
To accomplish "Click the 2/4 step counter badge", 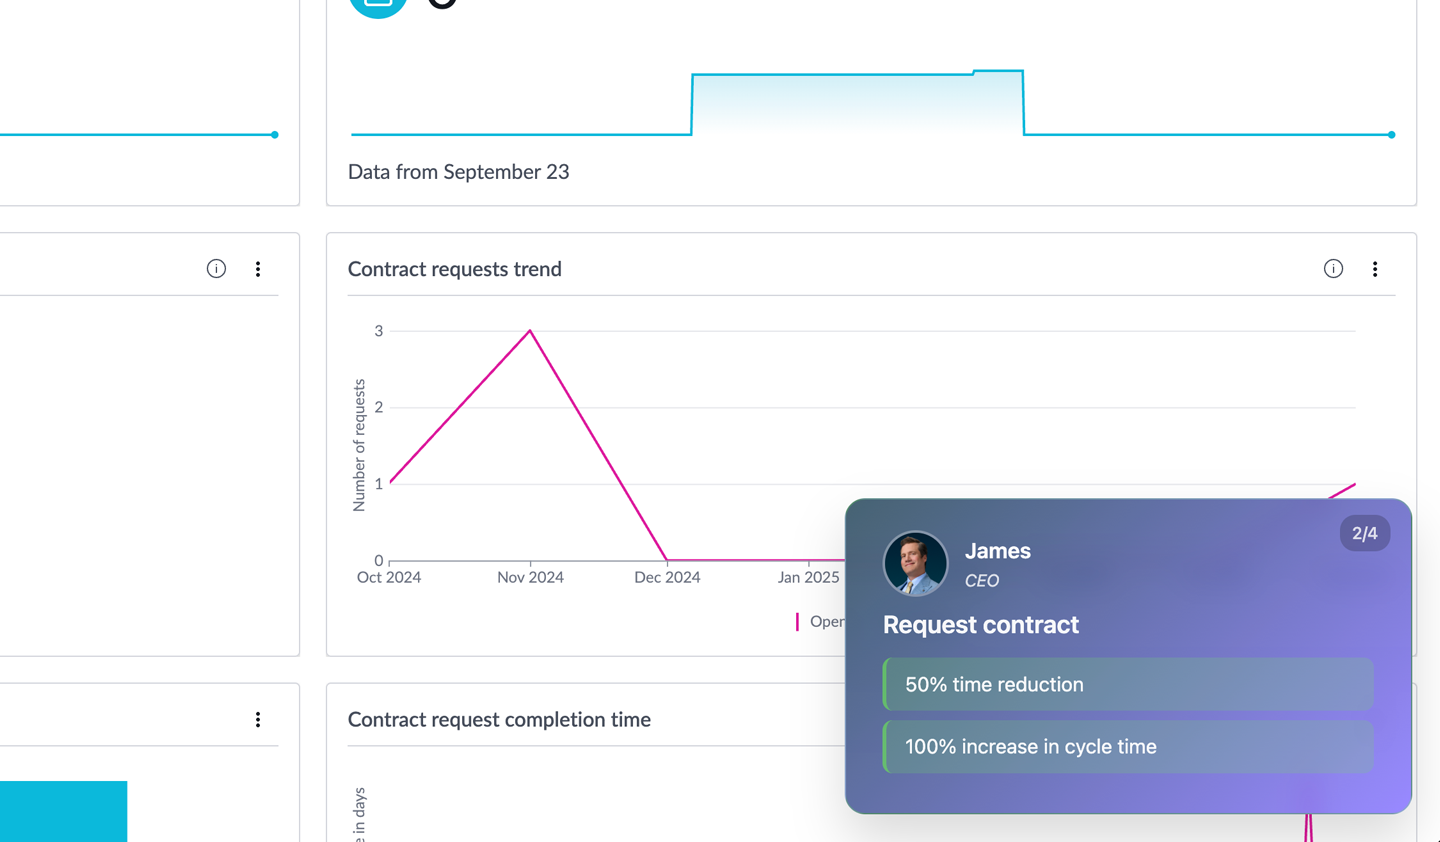I will [x=1364, y=533].
